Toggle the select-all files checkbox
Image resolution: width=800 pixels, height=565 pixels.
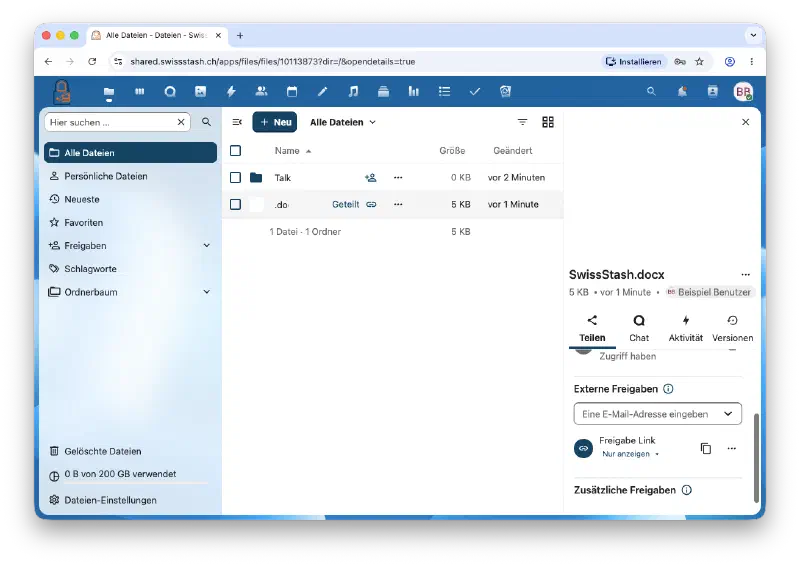[x=235, y=151]
